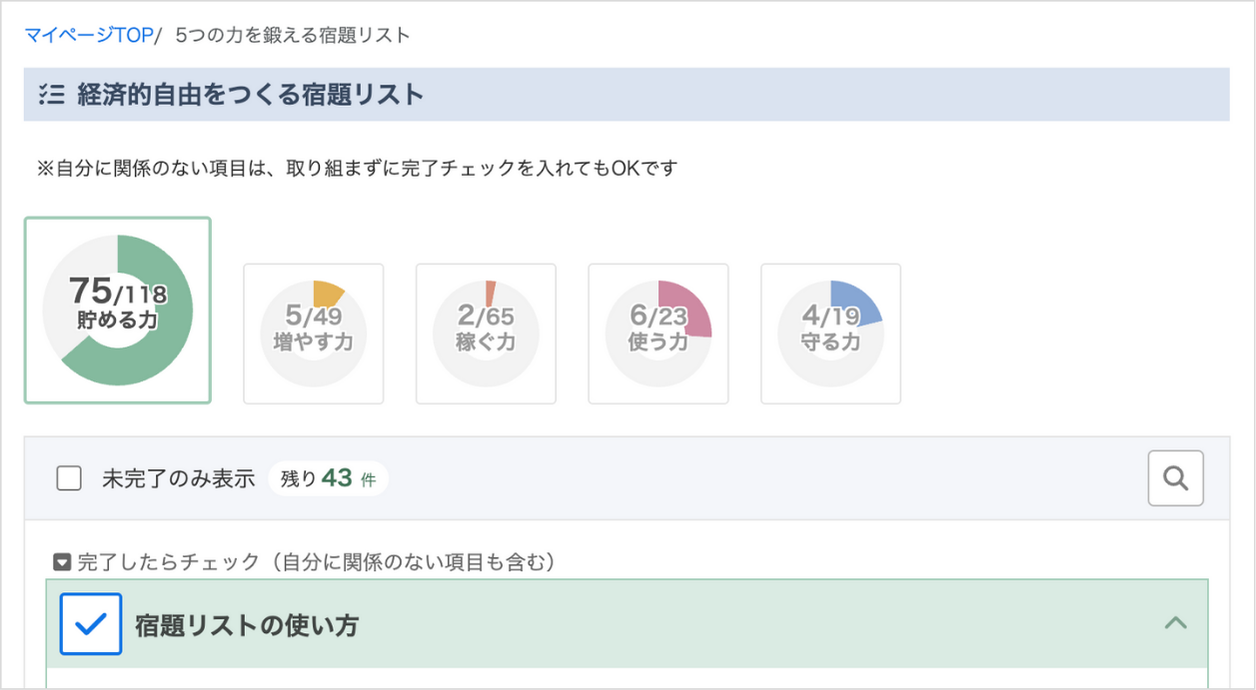
Task: Open search with the magnifier button
Action: click(x=1175, y=479)
